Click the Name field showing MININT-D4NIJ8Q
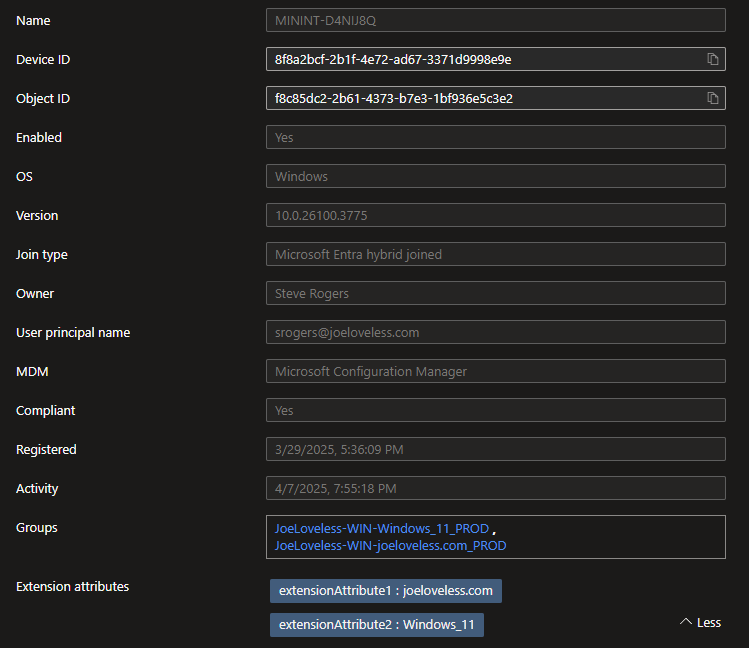 click(x=495, y=20)
